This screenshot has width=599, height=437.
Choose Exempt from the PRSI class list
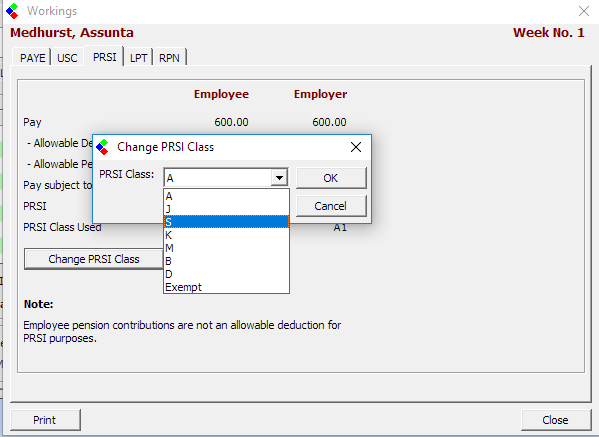click(x=226, y=287)
